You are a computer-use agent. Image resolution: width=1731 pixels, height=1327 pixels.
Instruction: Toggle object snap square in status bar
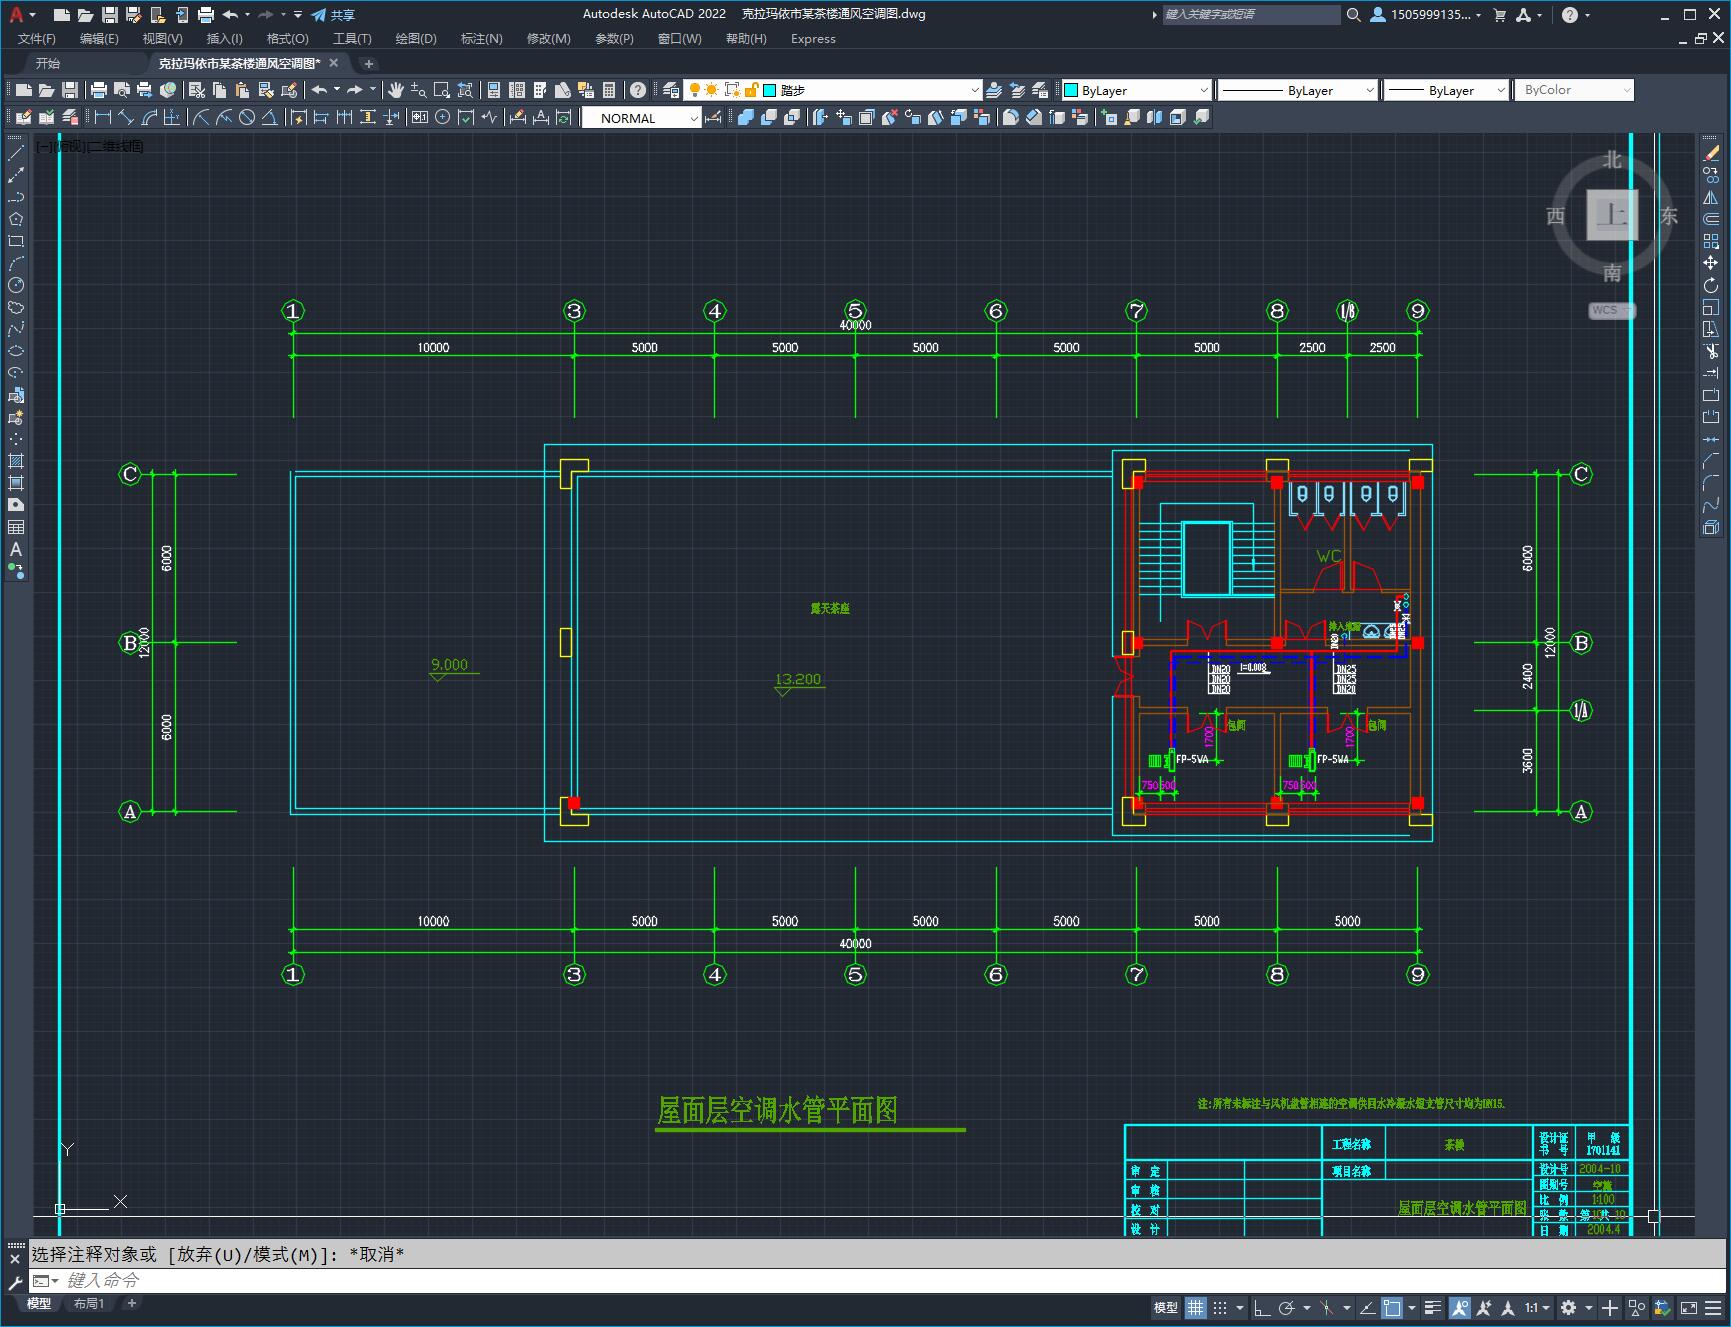coord(1392,1308)
